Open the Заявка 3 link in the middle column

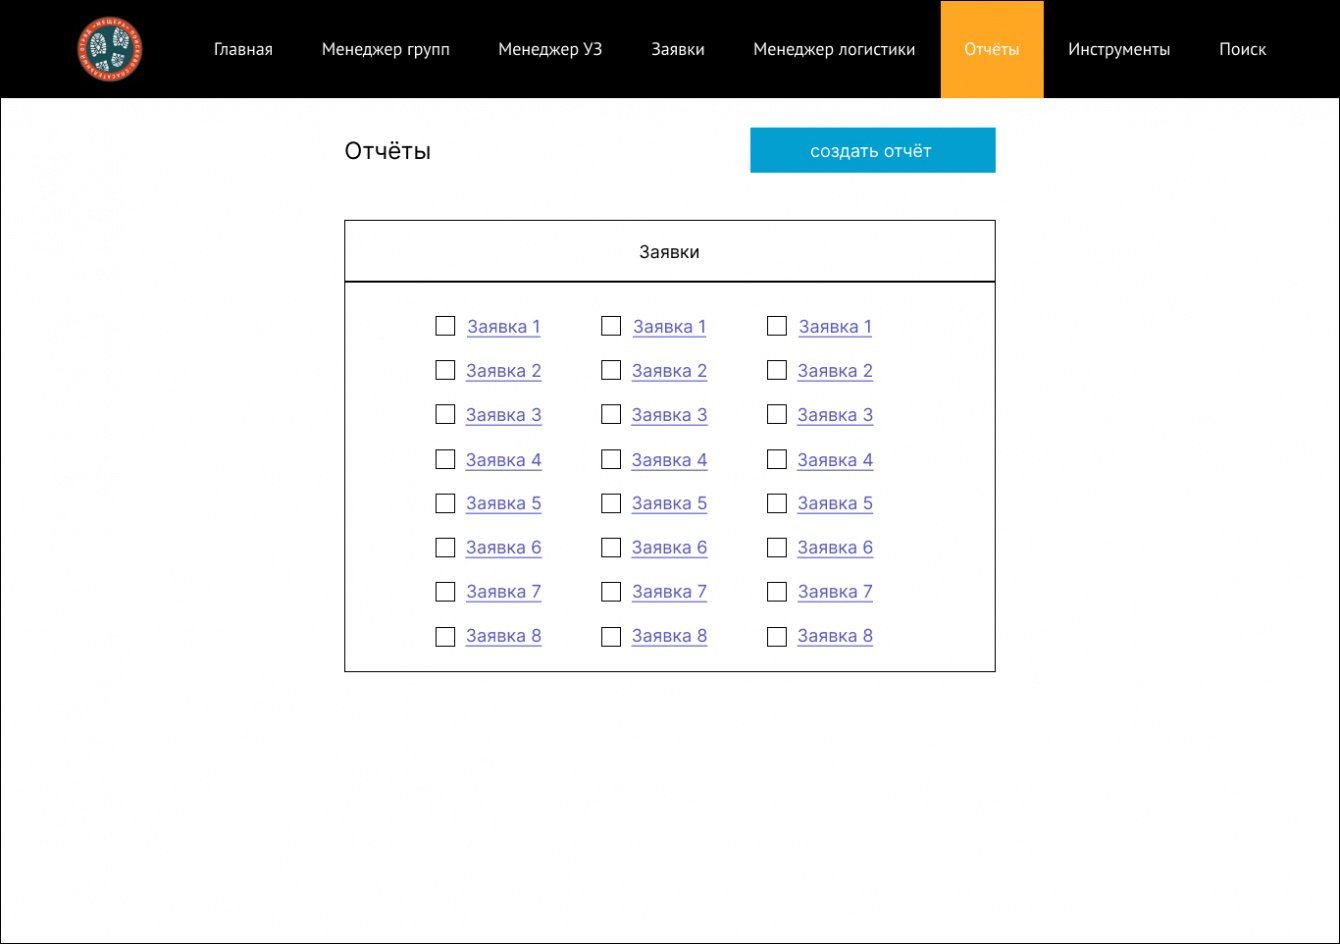[x=670, y=415]
